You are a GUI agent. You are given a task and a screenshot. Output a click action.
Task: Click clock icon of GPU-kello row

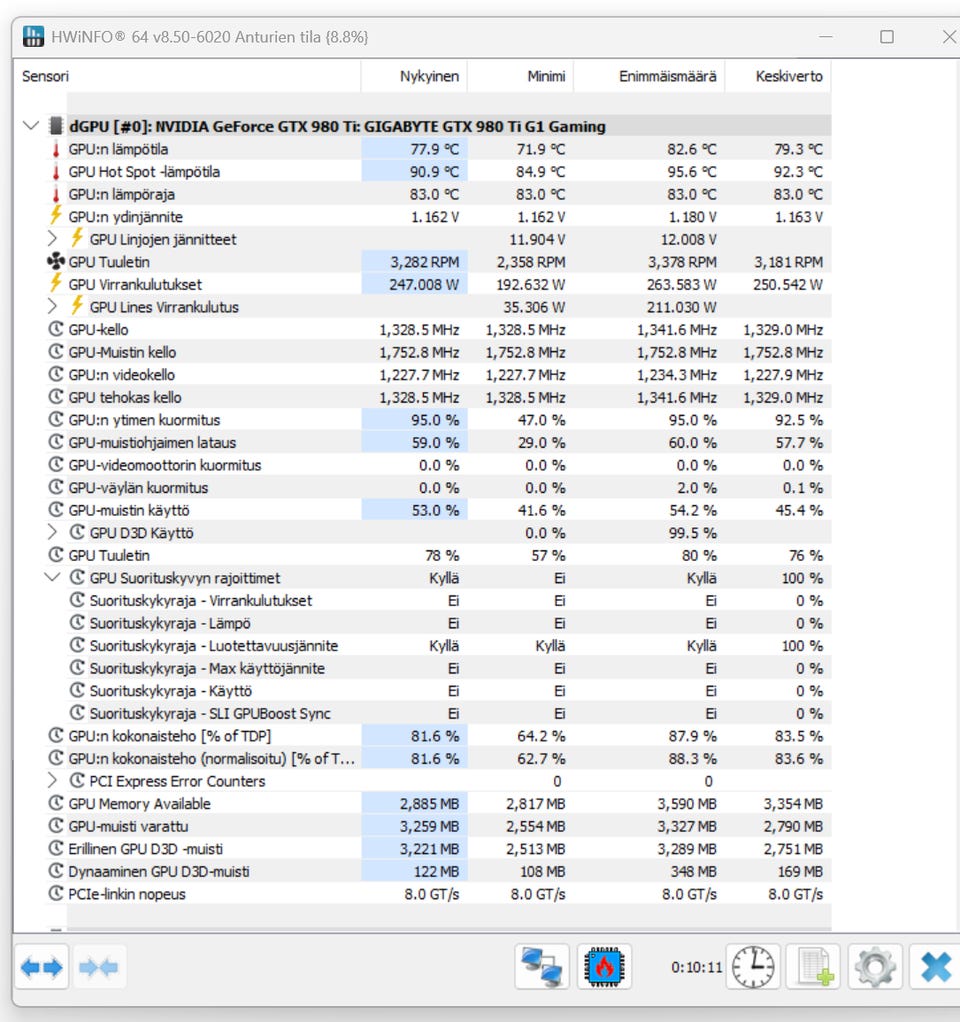(x=56, y=330)
